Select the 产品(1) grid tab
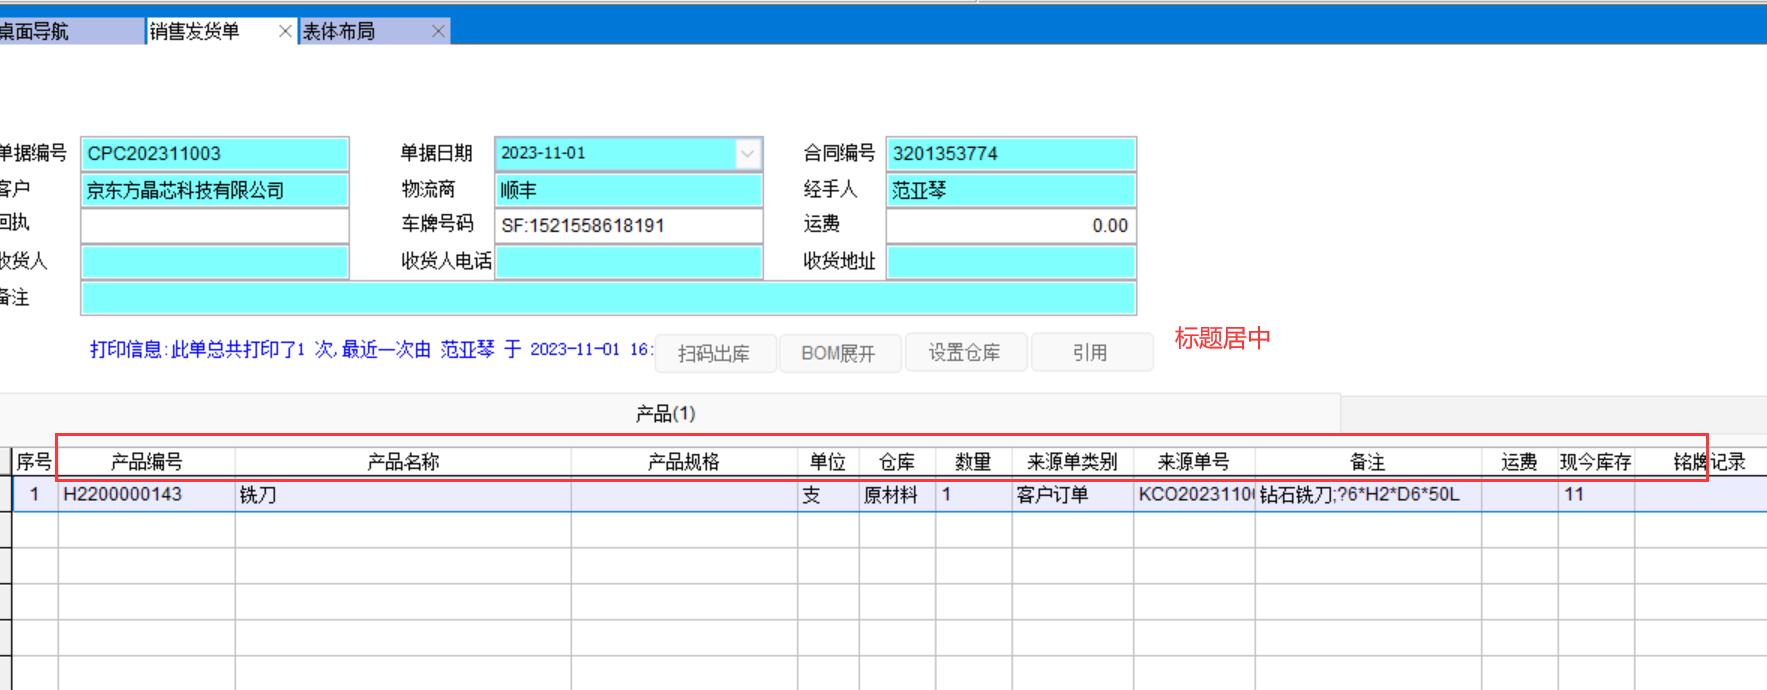Image resolution: width=1767 pixels, height=690 pixels. point(665,414)
